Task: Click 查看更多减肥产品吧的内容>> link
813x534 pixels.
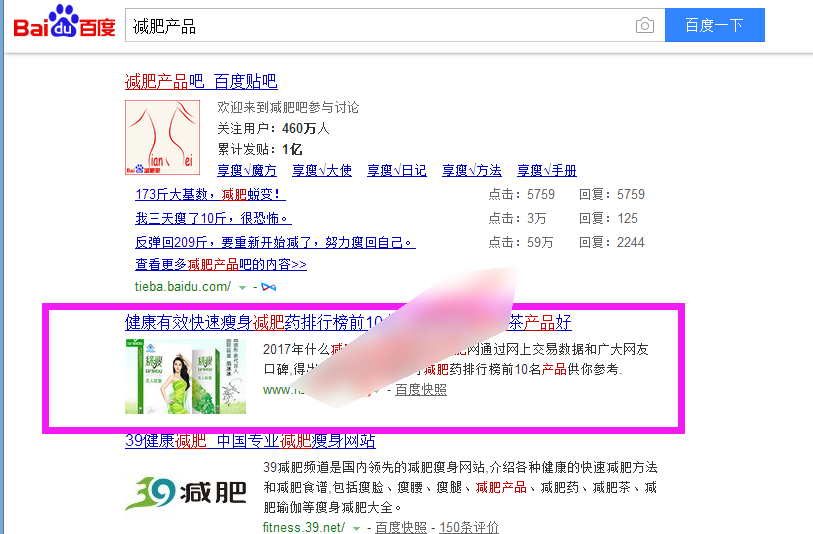Action: click(x=221, y=264)
